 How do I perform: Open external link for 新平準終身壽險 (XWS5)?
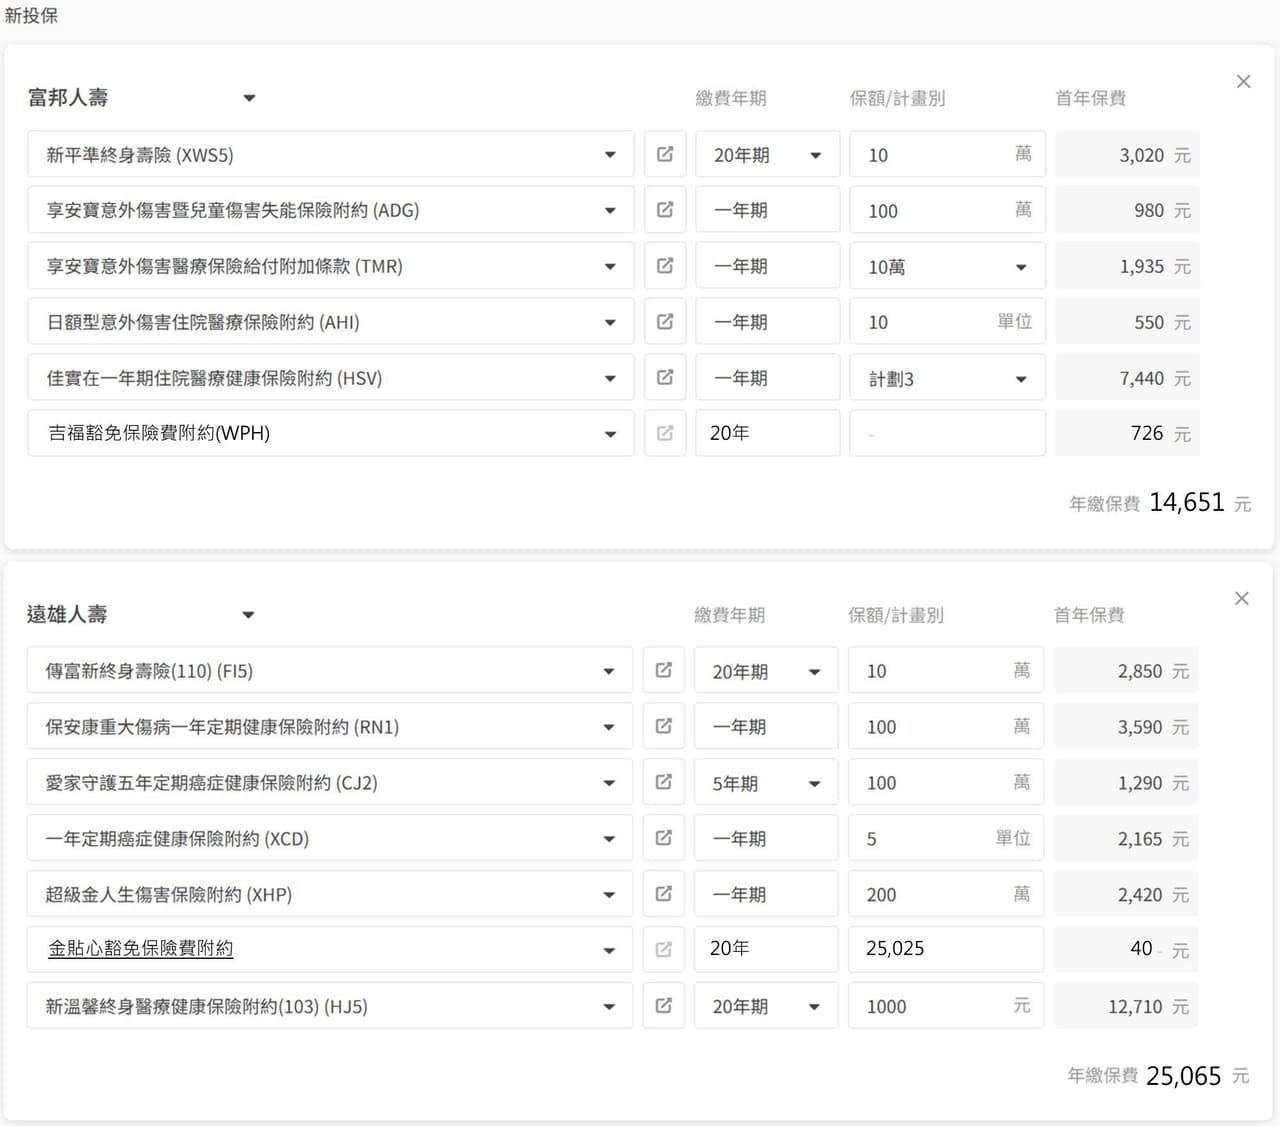point(665,155)
